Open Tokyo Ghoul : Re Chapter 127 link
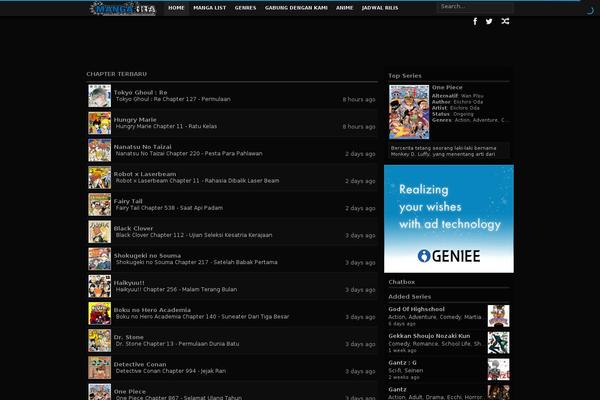This screenshot has width=600, height=400. (173, 99)
